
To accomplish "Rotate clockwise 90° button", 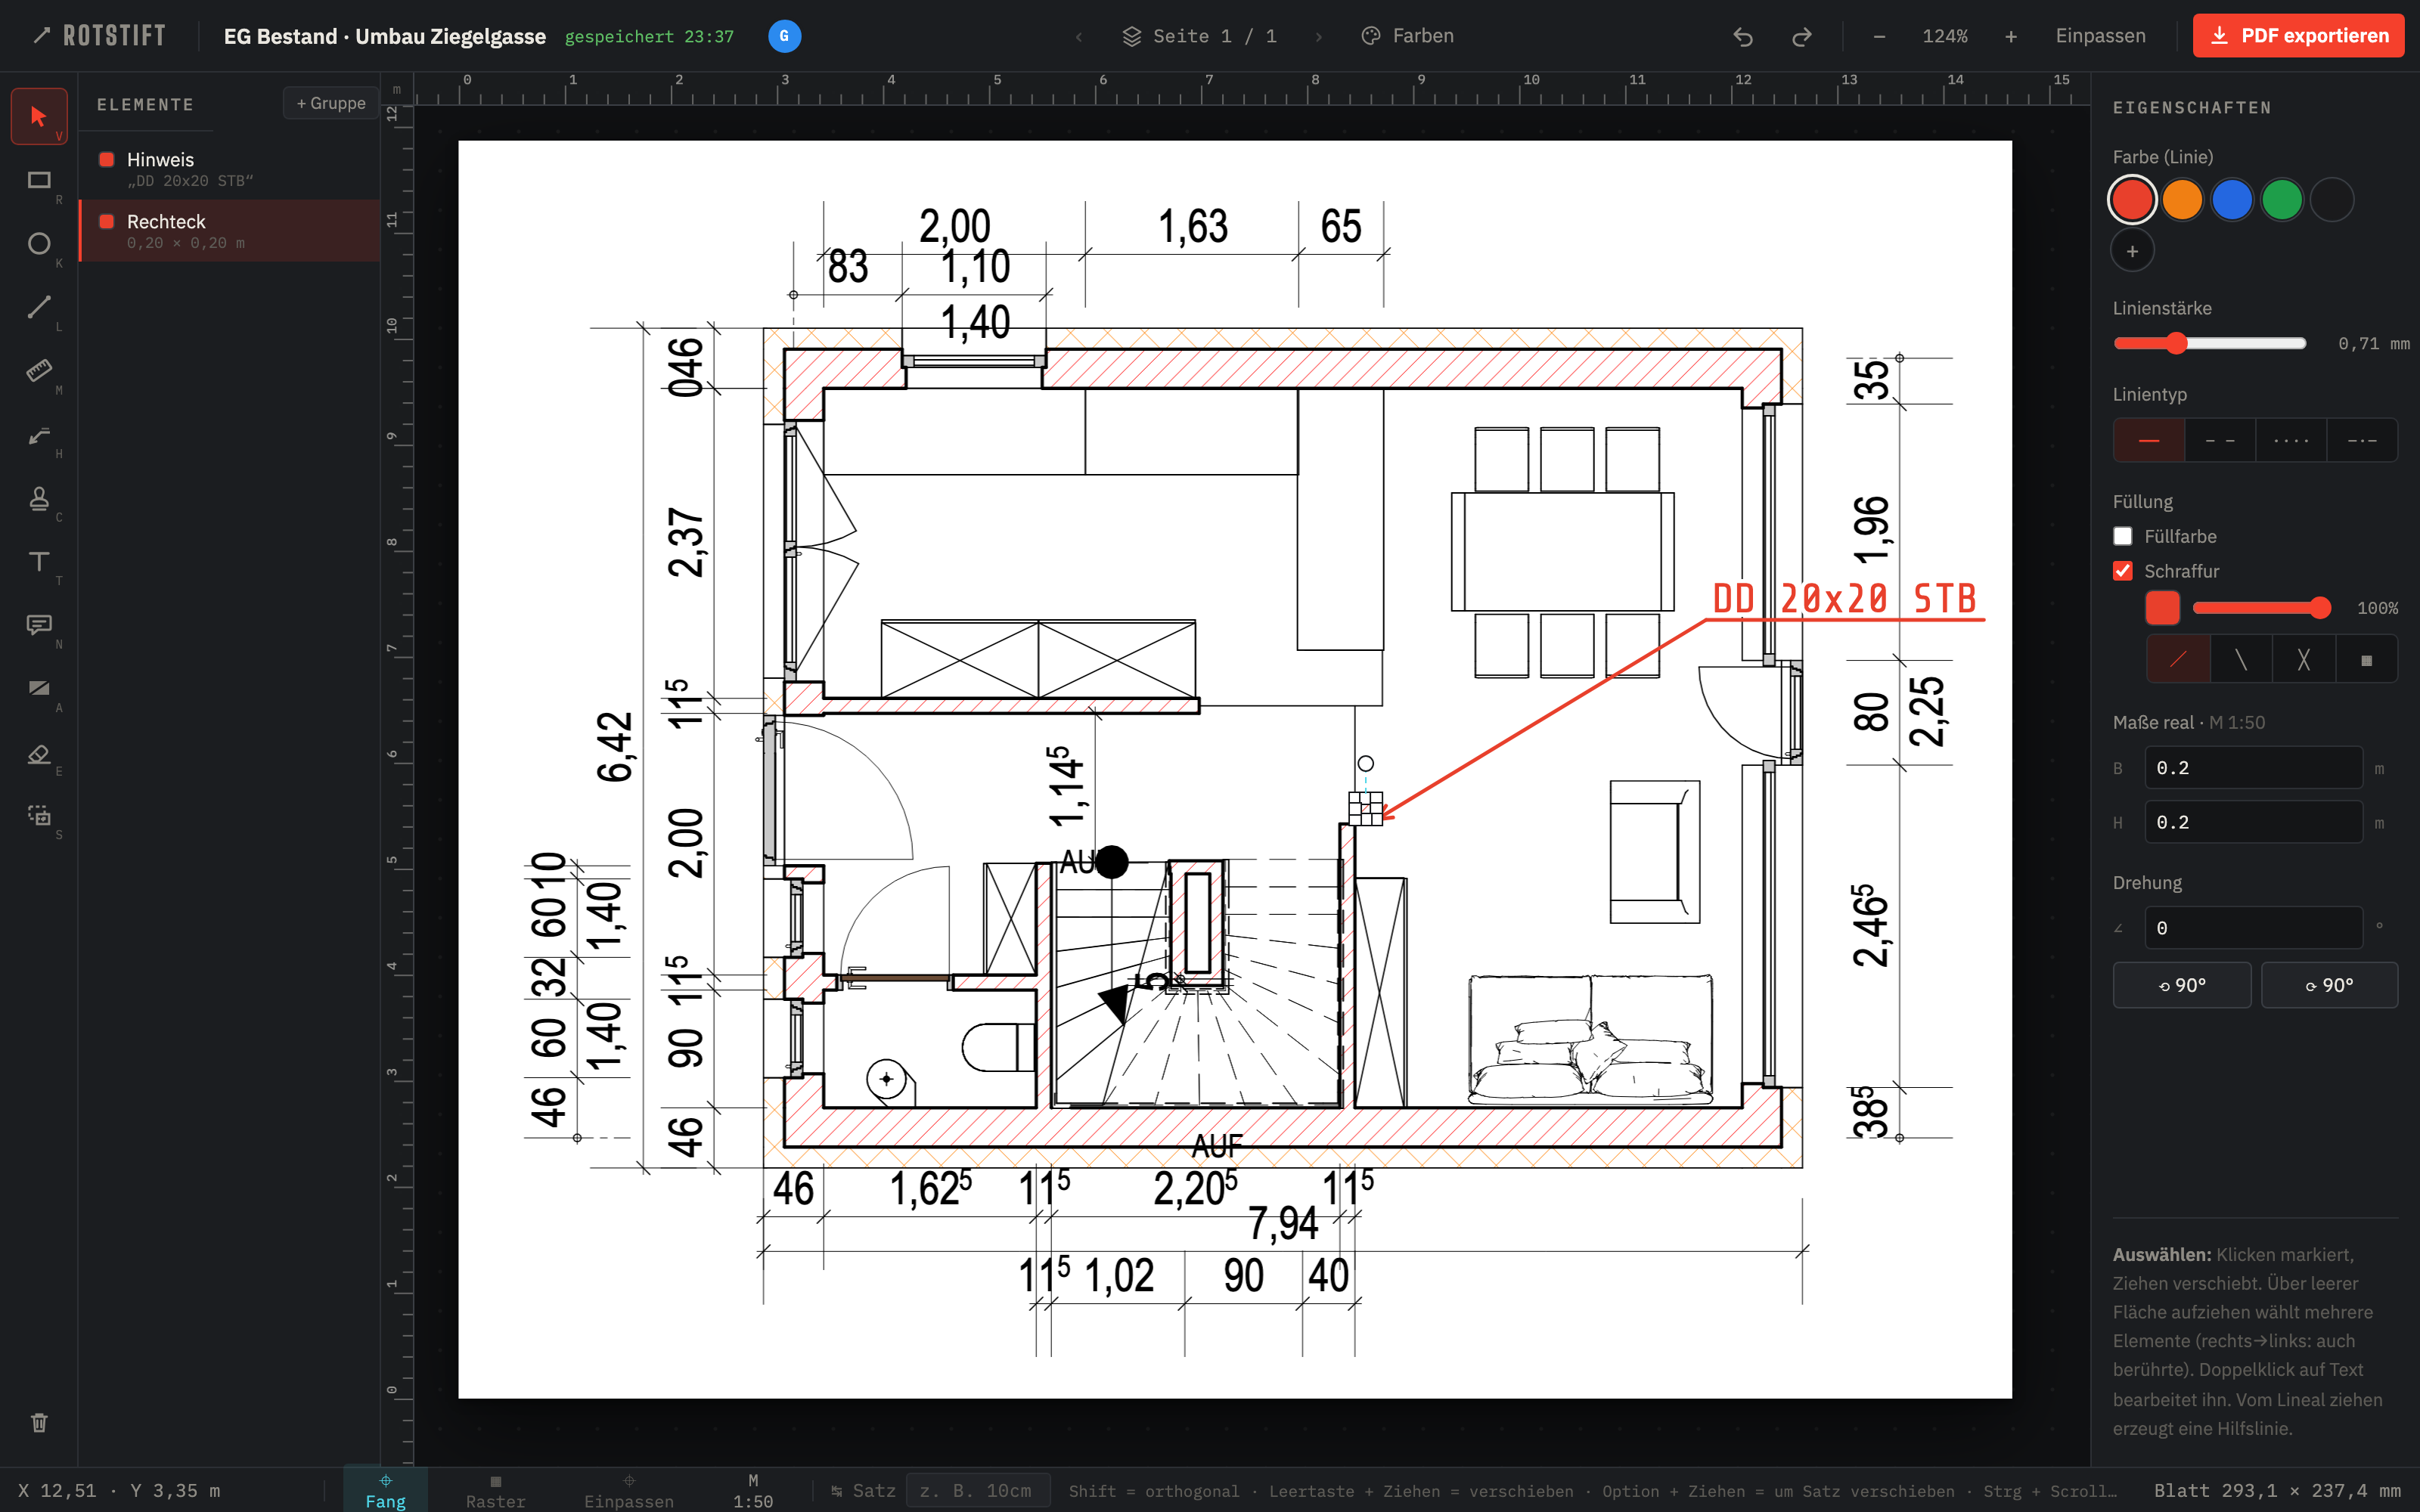I will pos(2329,985).
